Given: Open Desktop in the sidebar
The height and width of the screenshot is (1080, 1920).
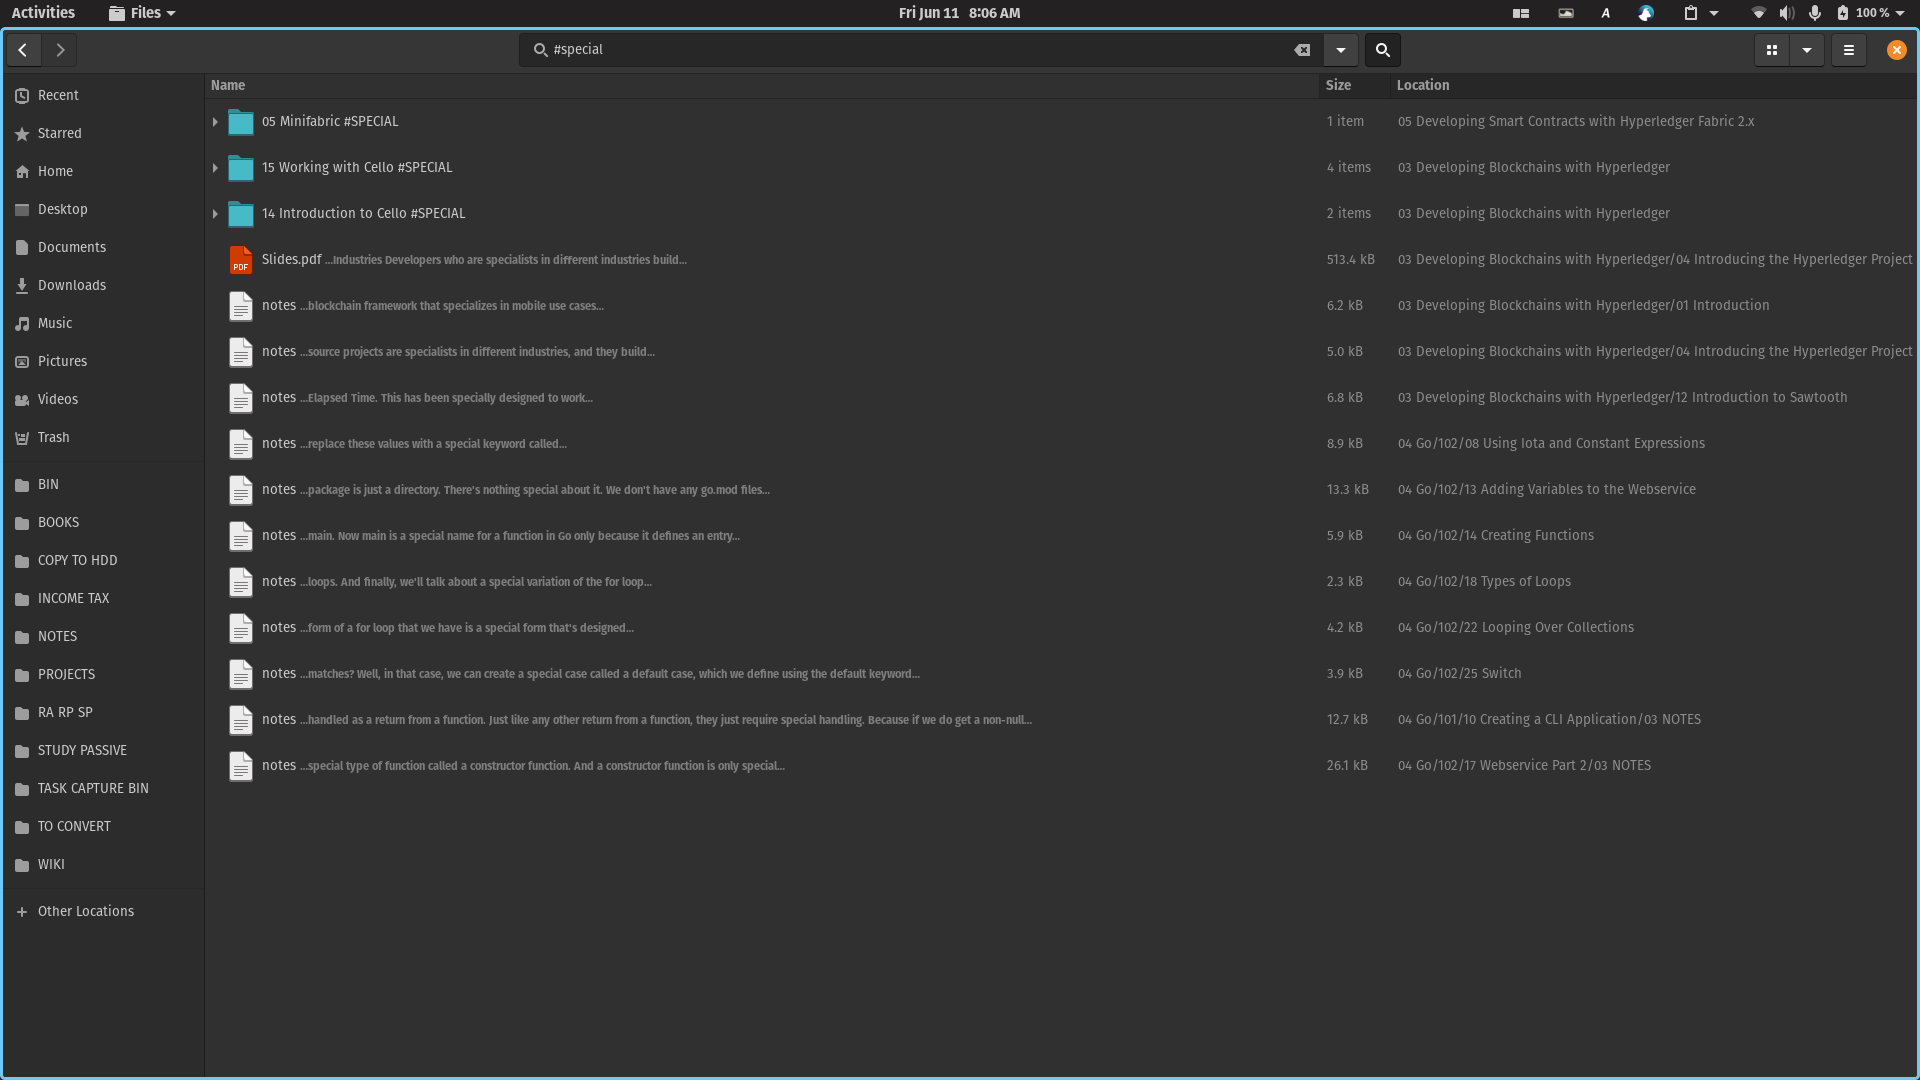Looking at the screenshot, I should coord(103,209).
